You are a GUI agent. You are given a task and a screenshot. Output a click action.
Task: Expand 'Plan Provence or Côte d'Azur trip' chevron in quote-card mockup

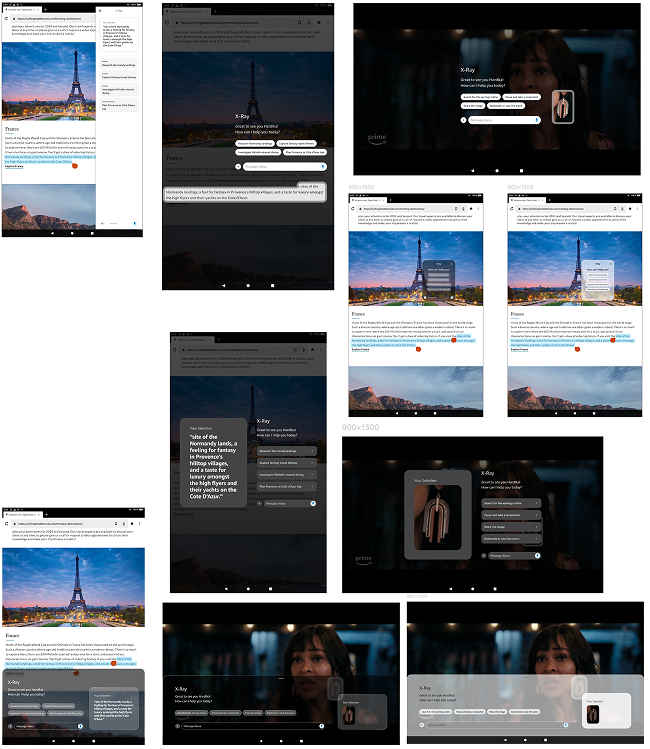point(312,487)
